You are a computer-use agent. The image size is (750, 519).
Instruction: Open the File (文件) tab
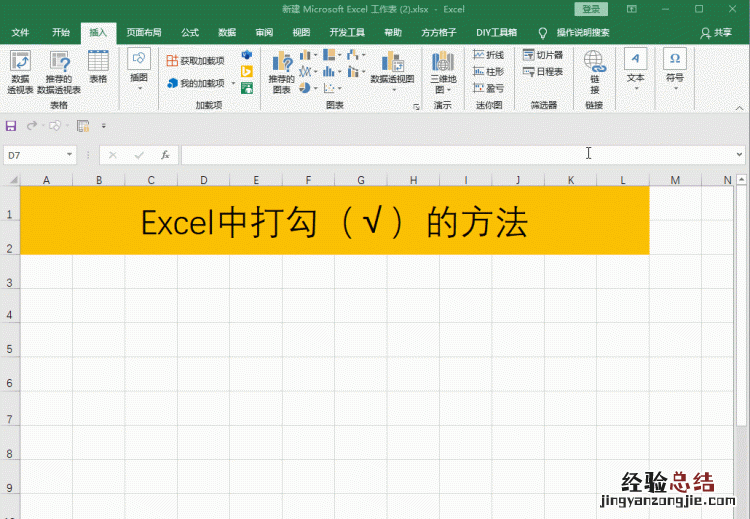(20, 32)
